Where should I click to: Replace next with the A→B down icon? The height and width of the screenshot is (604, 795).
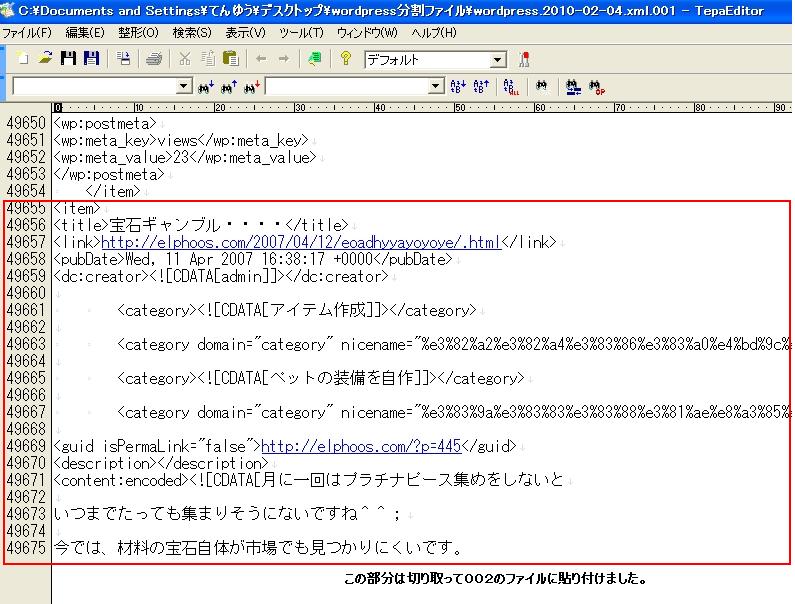[458, 87]
